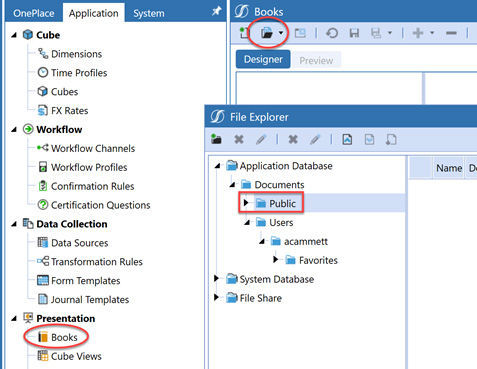The width and height of the screenshot is (477, 369).
Task: Open Dimensions under Cube
Action: (76, 54)
